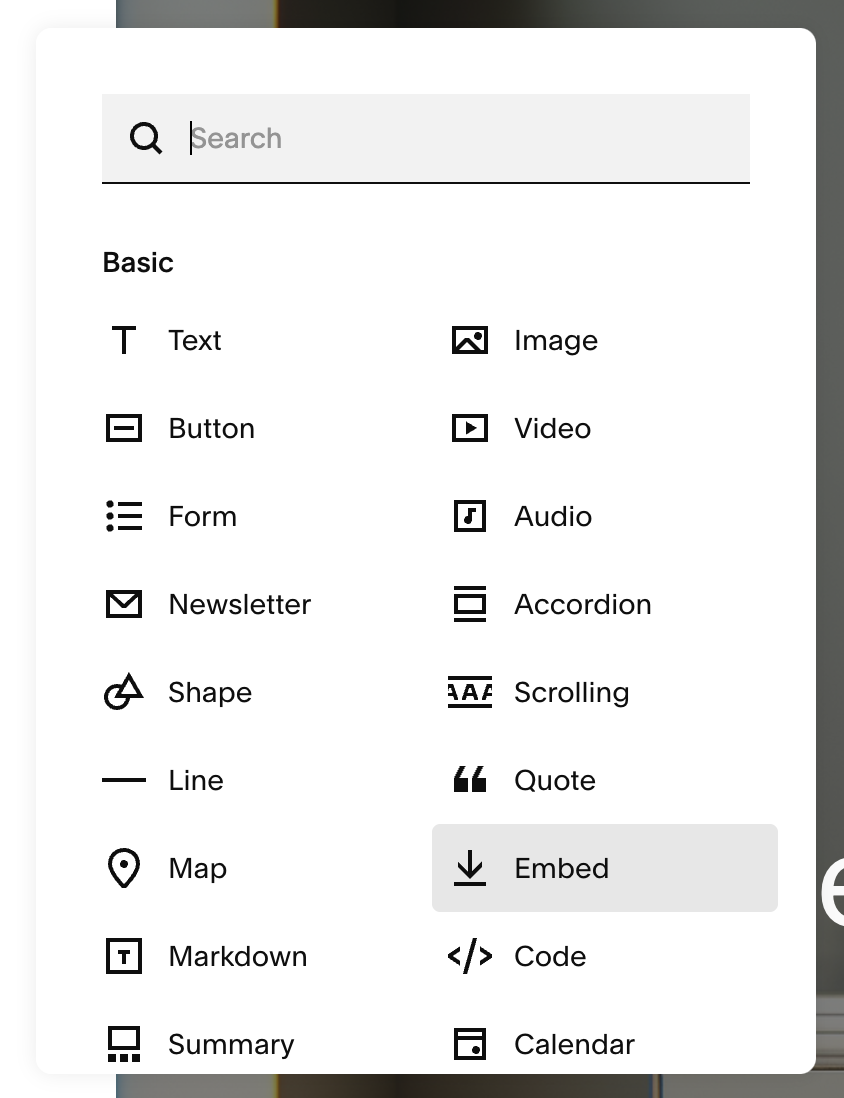Click the Scrolling block icon
The width and height of the screenshot is (844, 1098).
click(470, 693)
